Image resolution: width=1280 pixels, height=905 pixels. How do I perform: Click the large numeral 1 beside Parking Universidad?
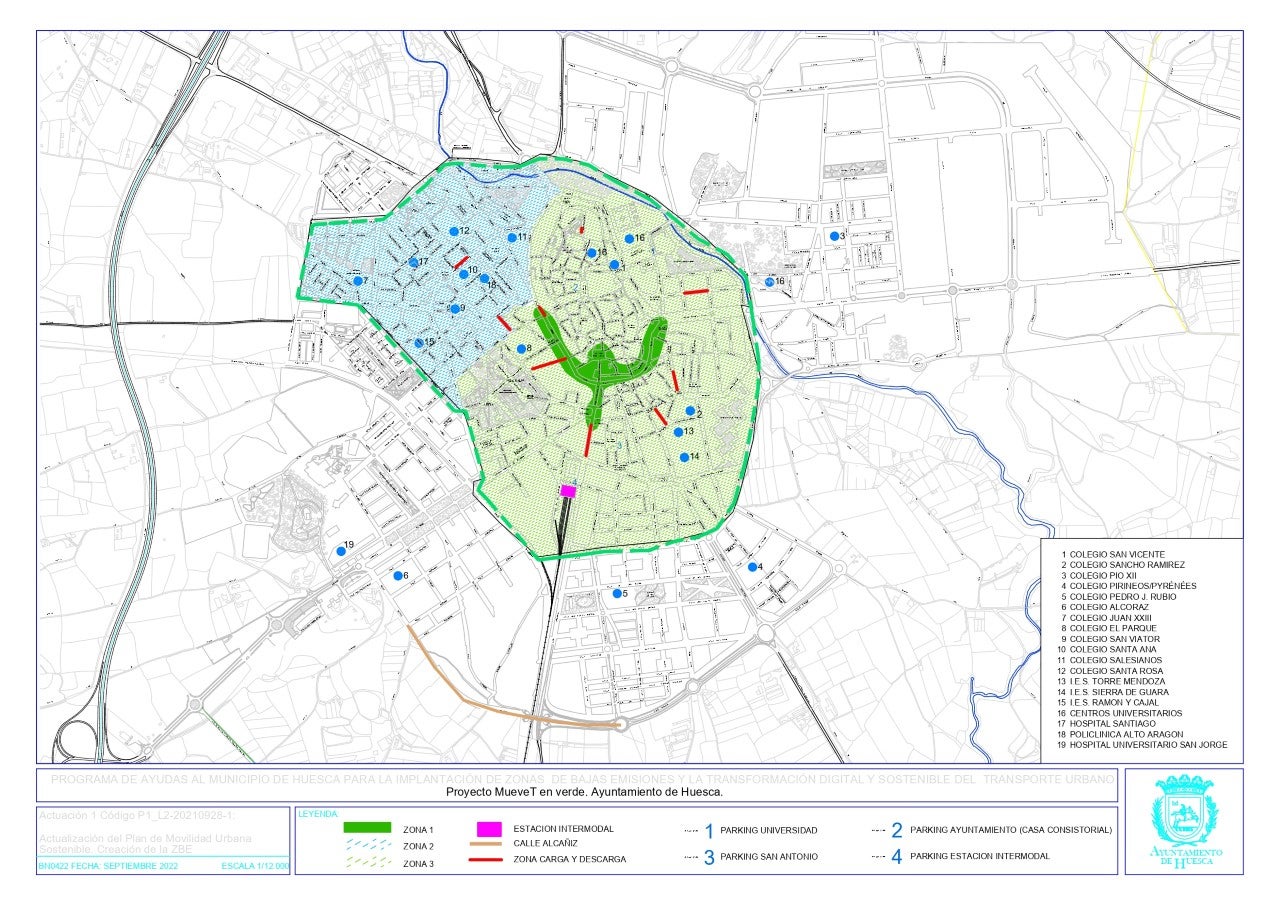(709, 831)
